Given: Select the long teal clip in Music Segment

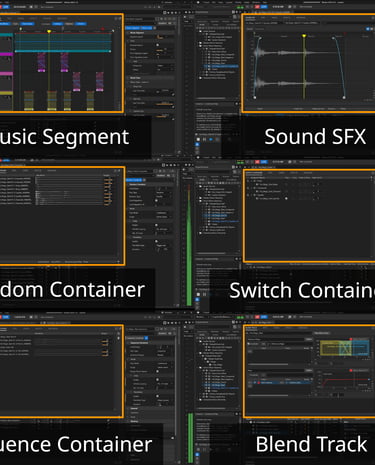Looking at the screenshot, I should (x=63, y=42).
